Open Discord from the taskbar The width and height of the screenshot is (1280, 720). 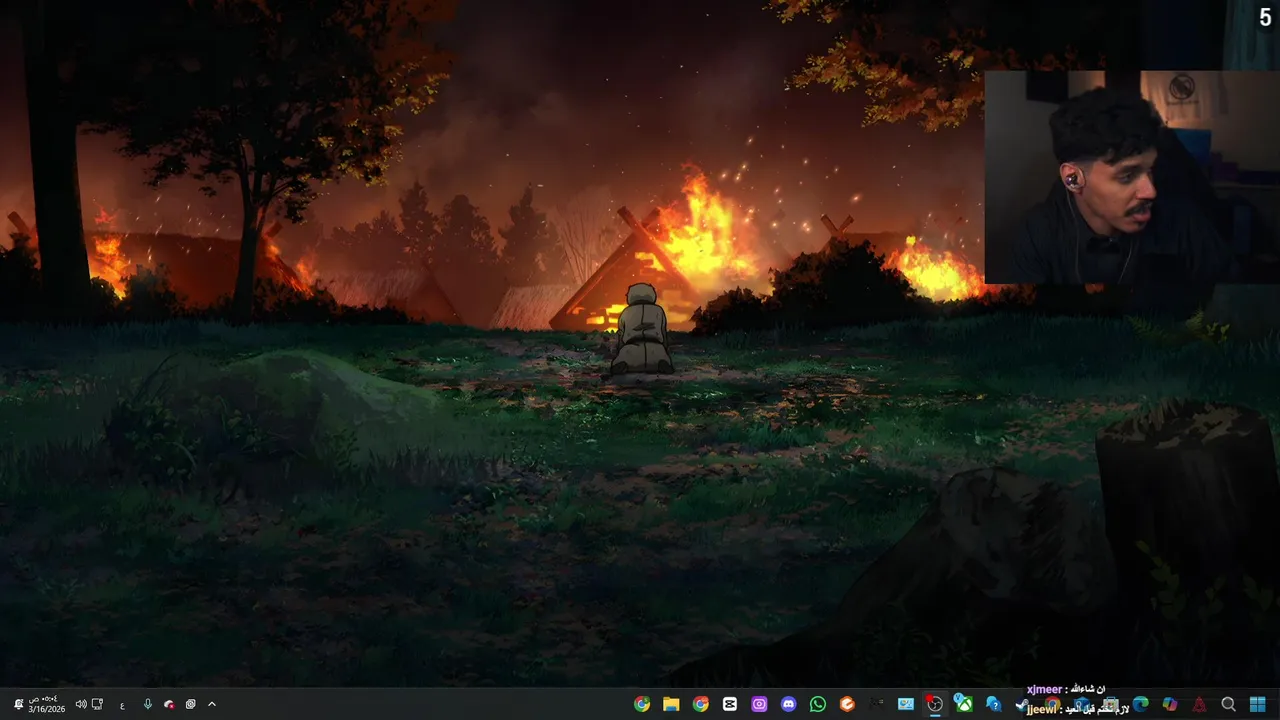(789, 704)
